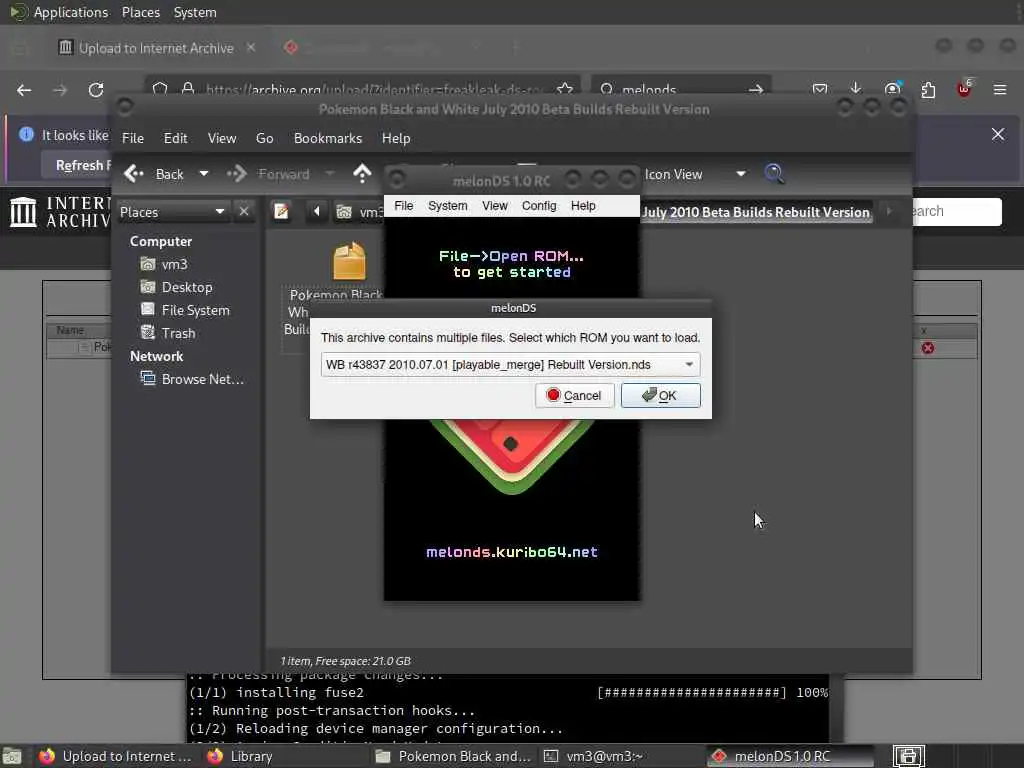
Task: Click the file manager search magnifier icon
Action: pos(774,174)
